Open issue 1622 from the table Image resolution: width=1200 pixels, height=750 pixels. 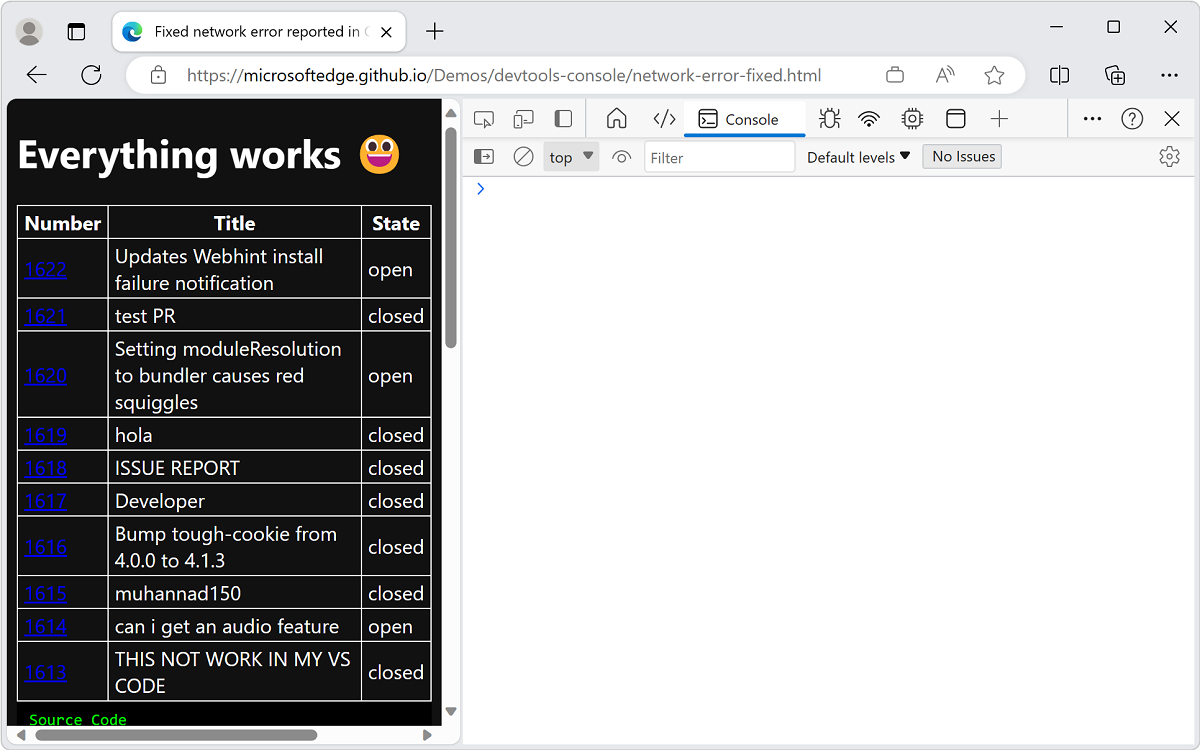45,268
